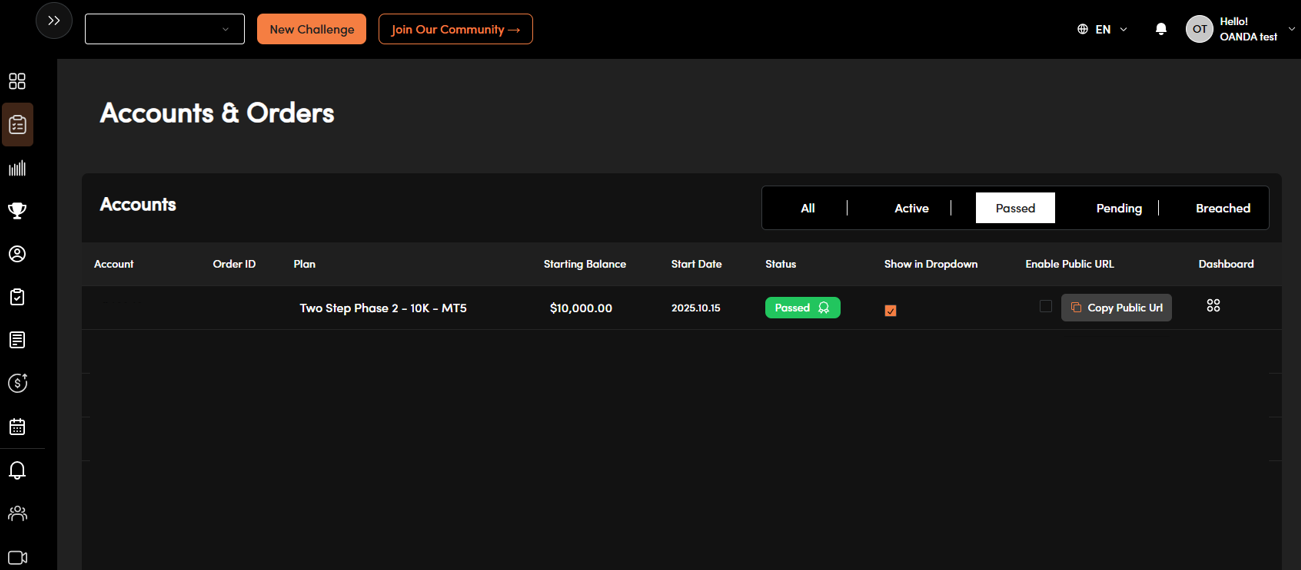Click the Copy Public Url button
Image resolution: width=1301 pixels, height=570 pixels.
click(x=1116, y=308)
